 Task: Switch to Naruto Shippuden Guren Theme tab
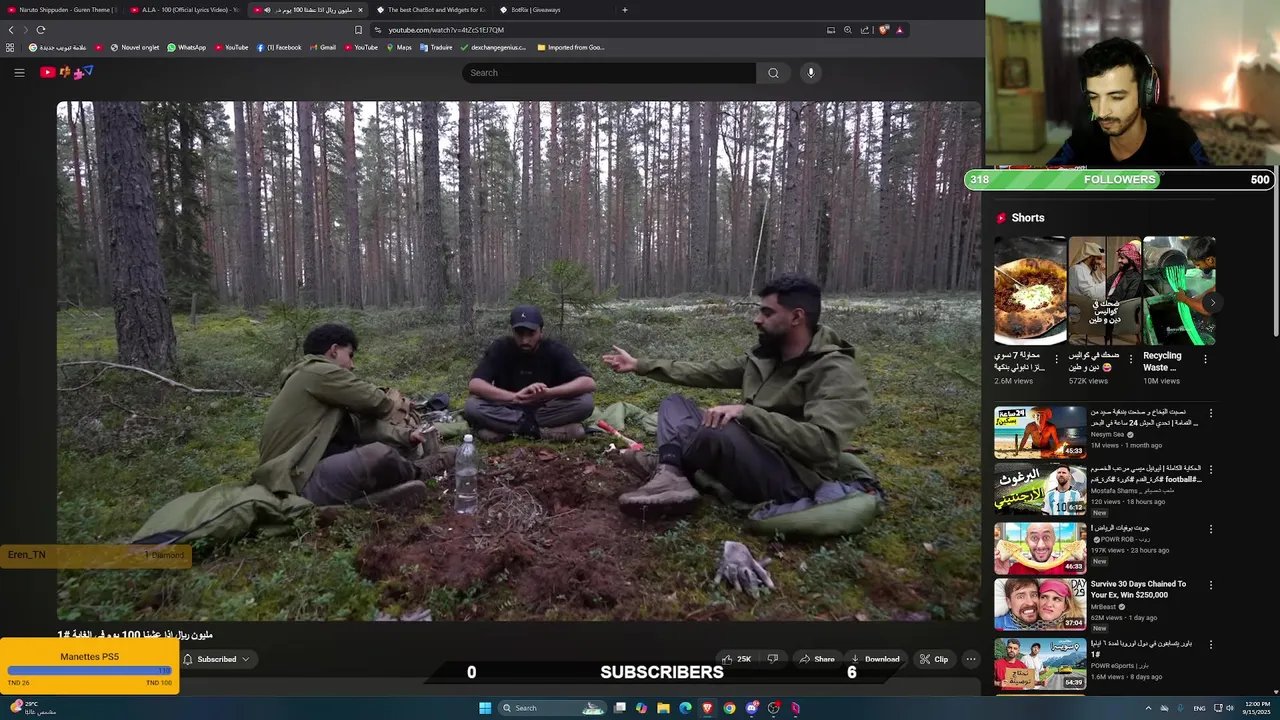pos(62,10)
